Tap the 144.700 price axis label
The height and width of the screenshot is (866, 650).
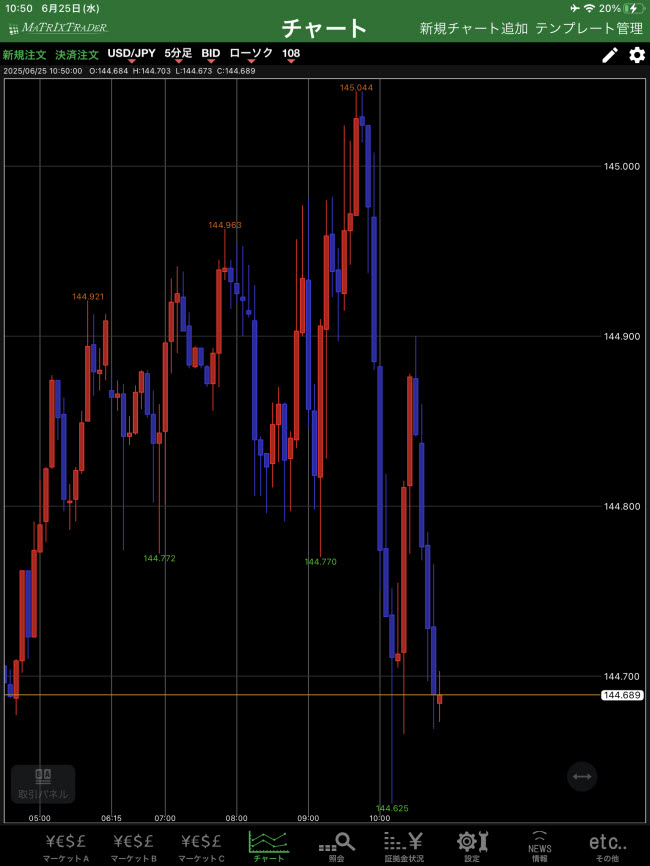tap(622, 677)
